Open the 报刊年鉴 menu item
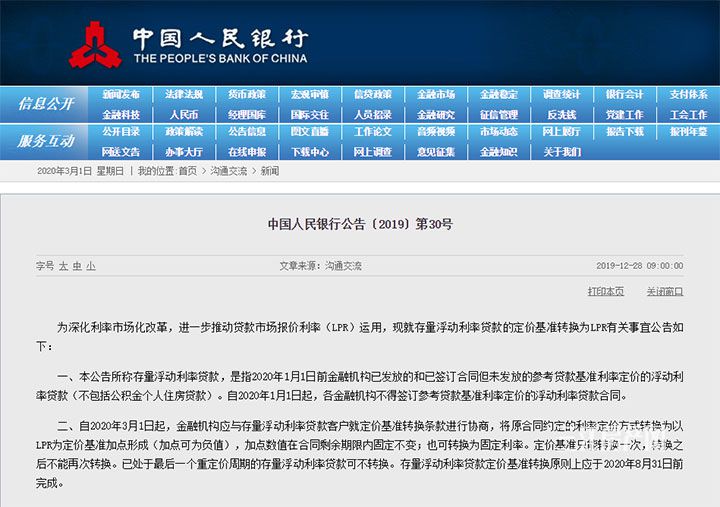 tap(688, 132)
